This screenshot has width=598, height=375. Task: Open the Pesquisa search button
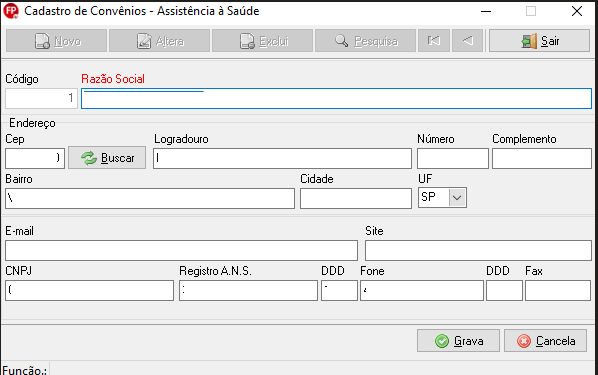(x=365, y=40)
